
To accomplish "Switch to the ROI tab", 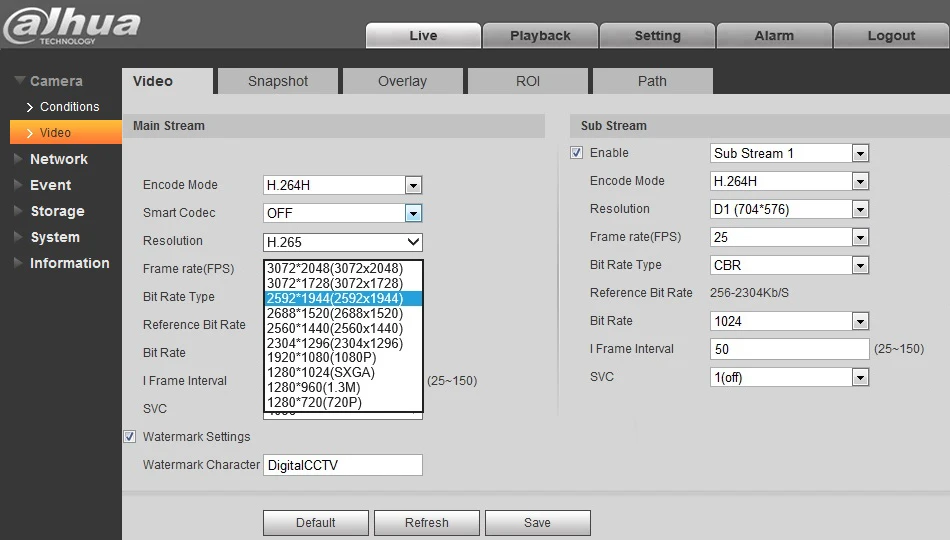I will [528, 81].
